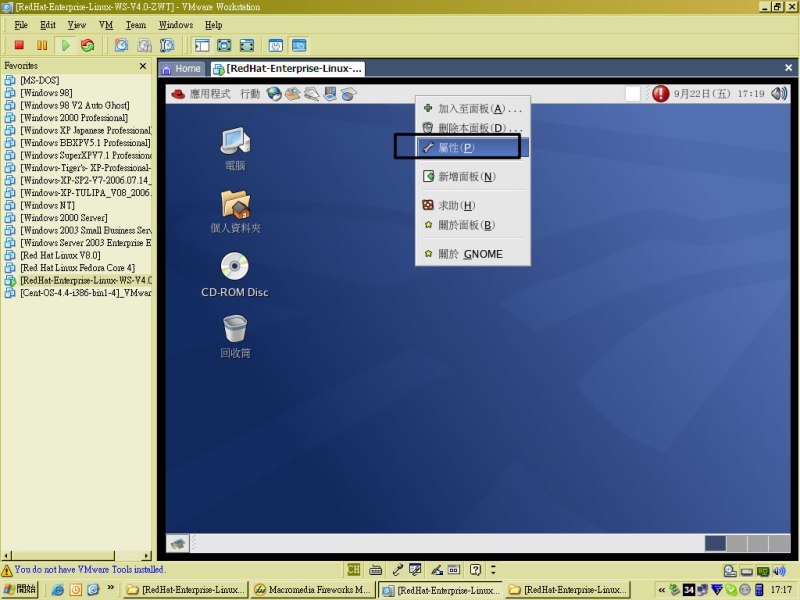Open the VM menu
800x600 pixels.
click(x=106, y=25)
